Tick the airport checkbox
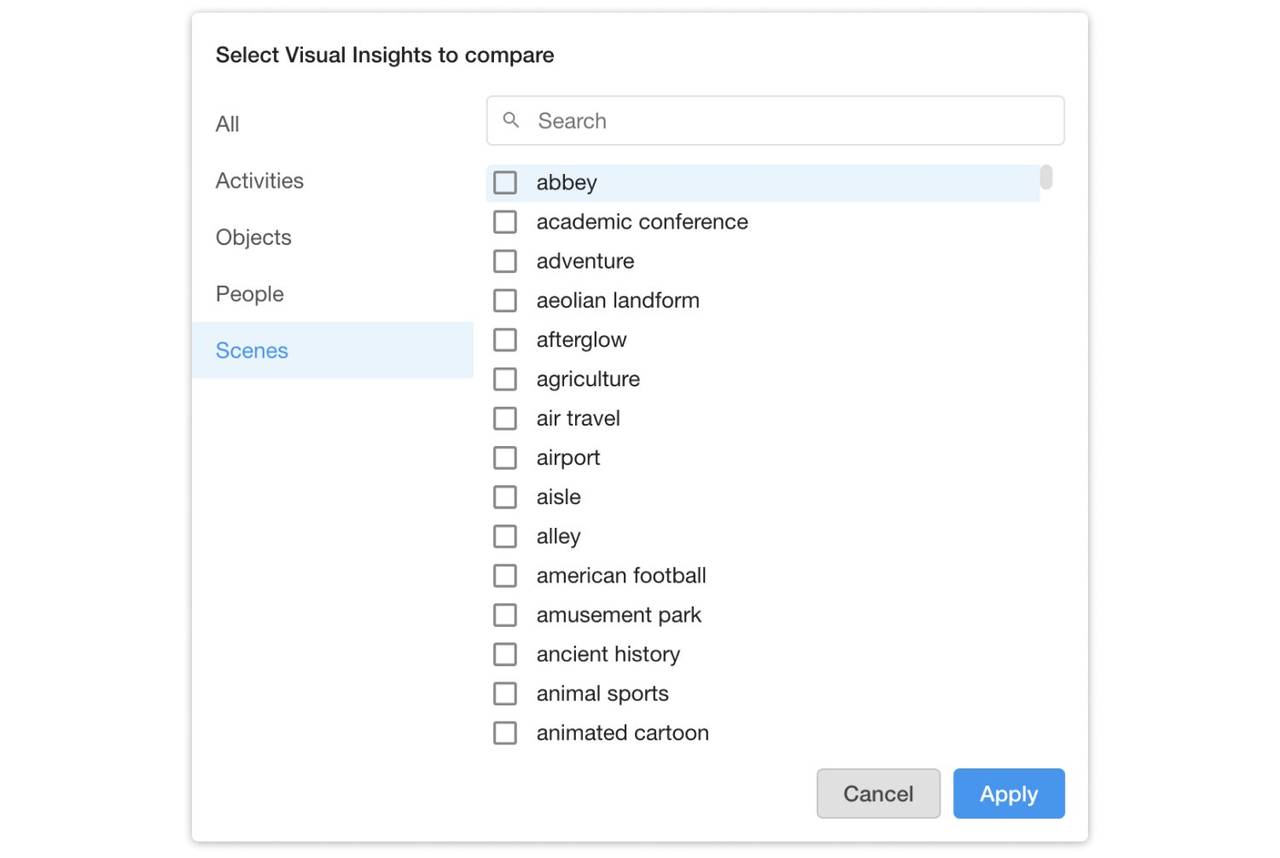The width and height of the screenshot is (1280, 858). [505, 458]
